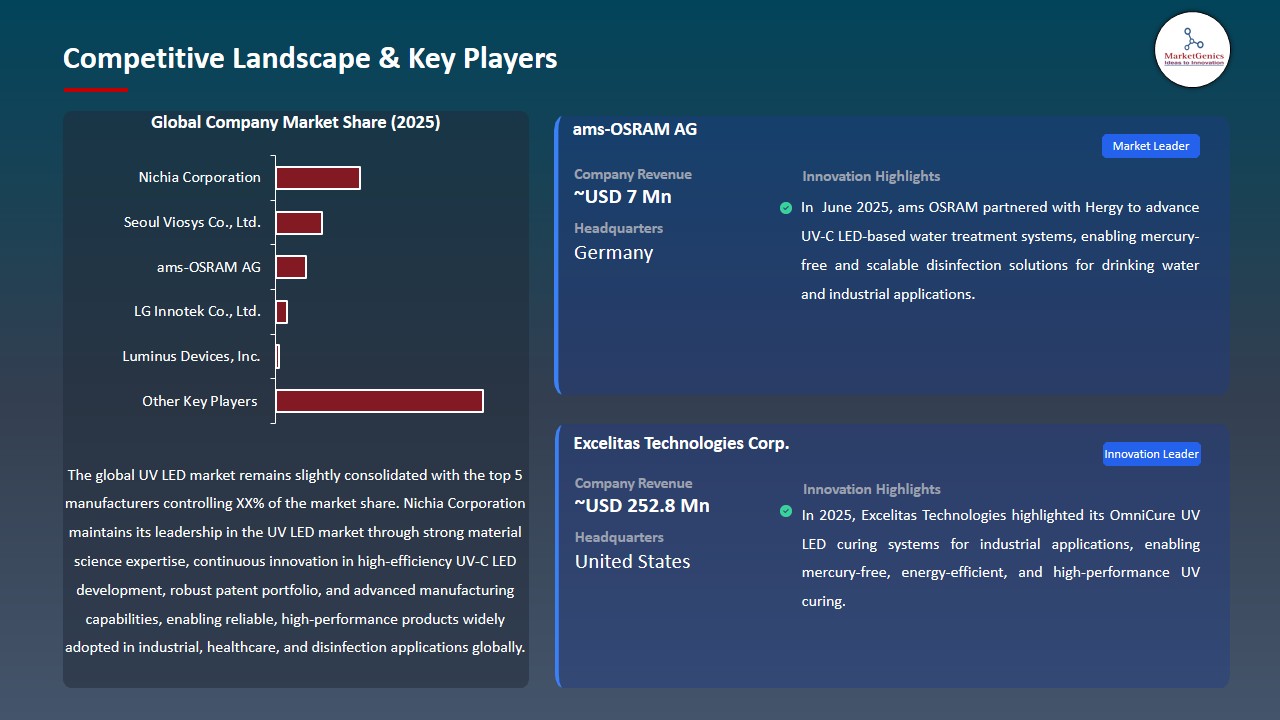Click the ams-OSRAM AG card heading

(x=635, y=129)
